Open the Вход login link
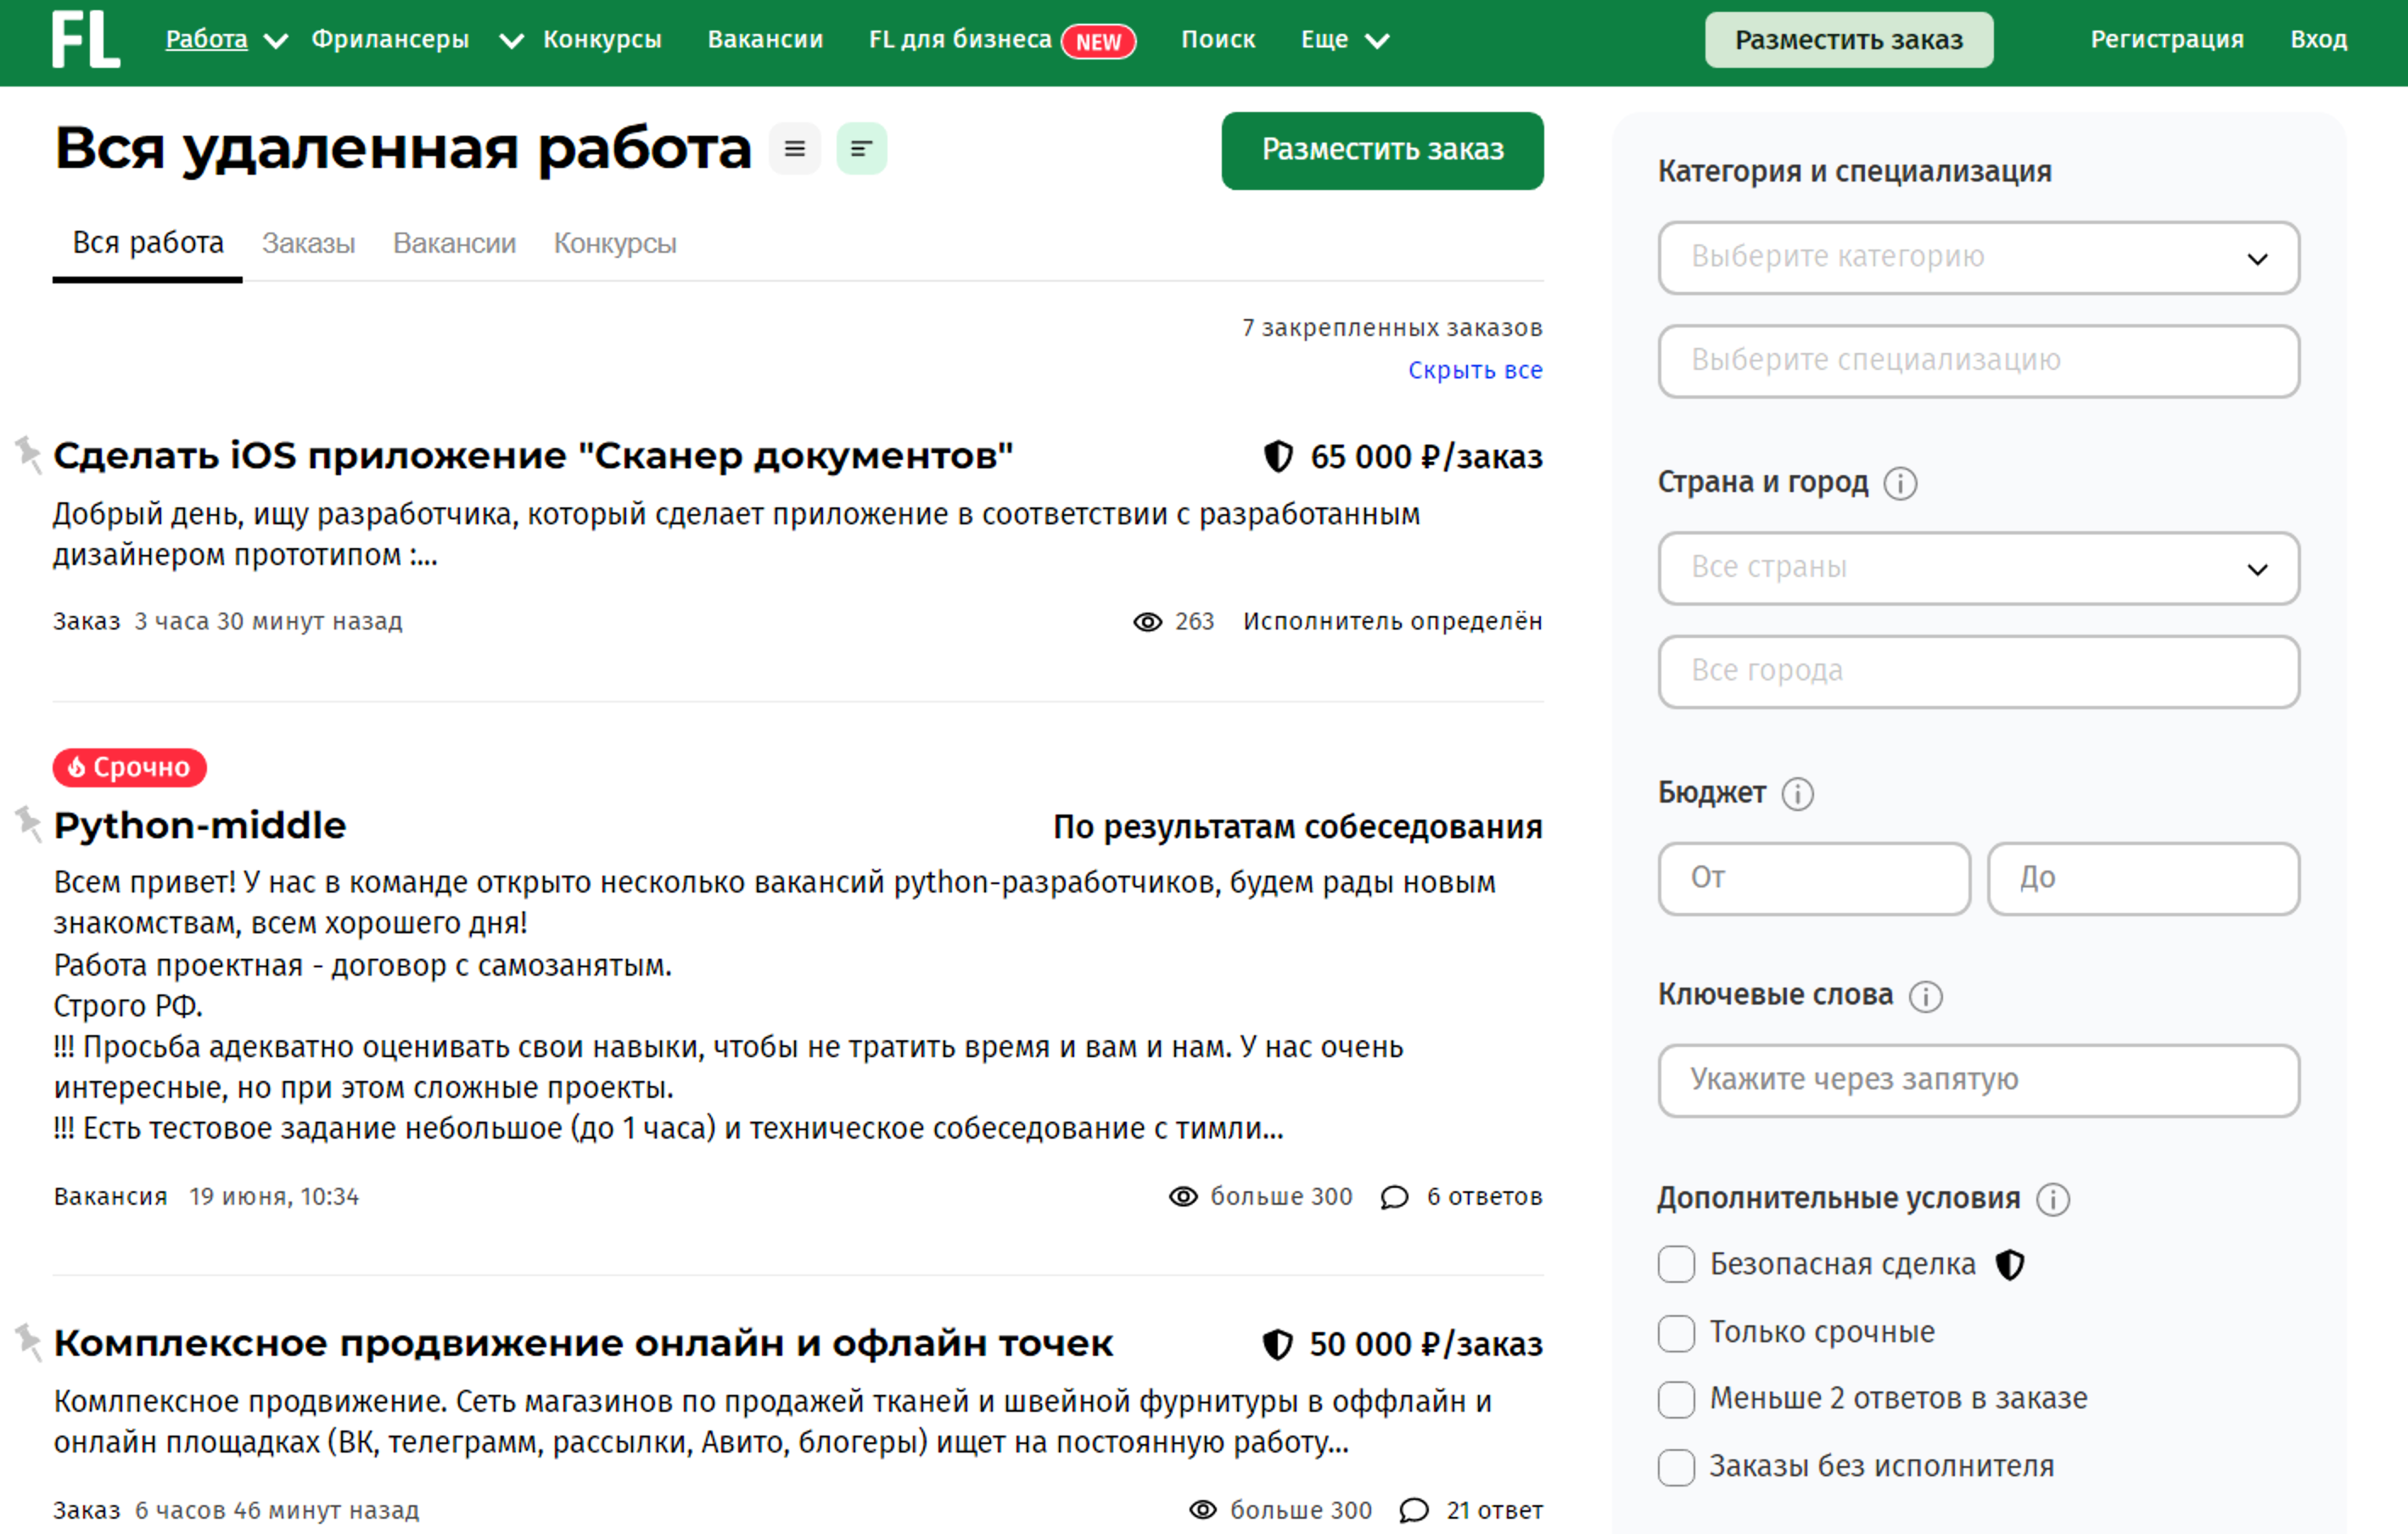Viewport: 2408px width, 1534px height. 2318,39
